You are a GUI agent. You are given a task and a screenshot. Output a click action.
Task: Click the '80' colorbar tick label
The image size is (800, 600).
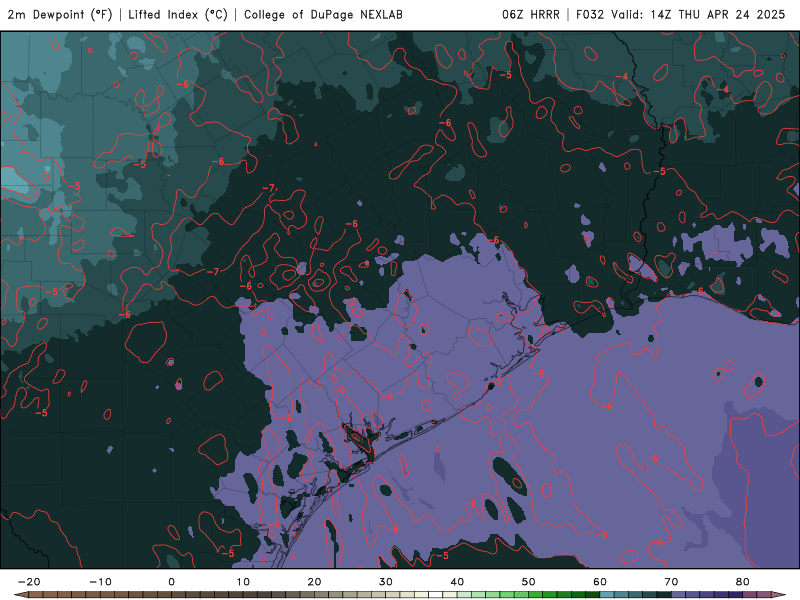click(743, 582)
